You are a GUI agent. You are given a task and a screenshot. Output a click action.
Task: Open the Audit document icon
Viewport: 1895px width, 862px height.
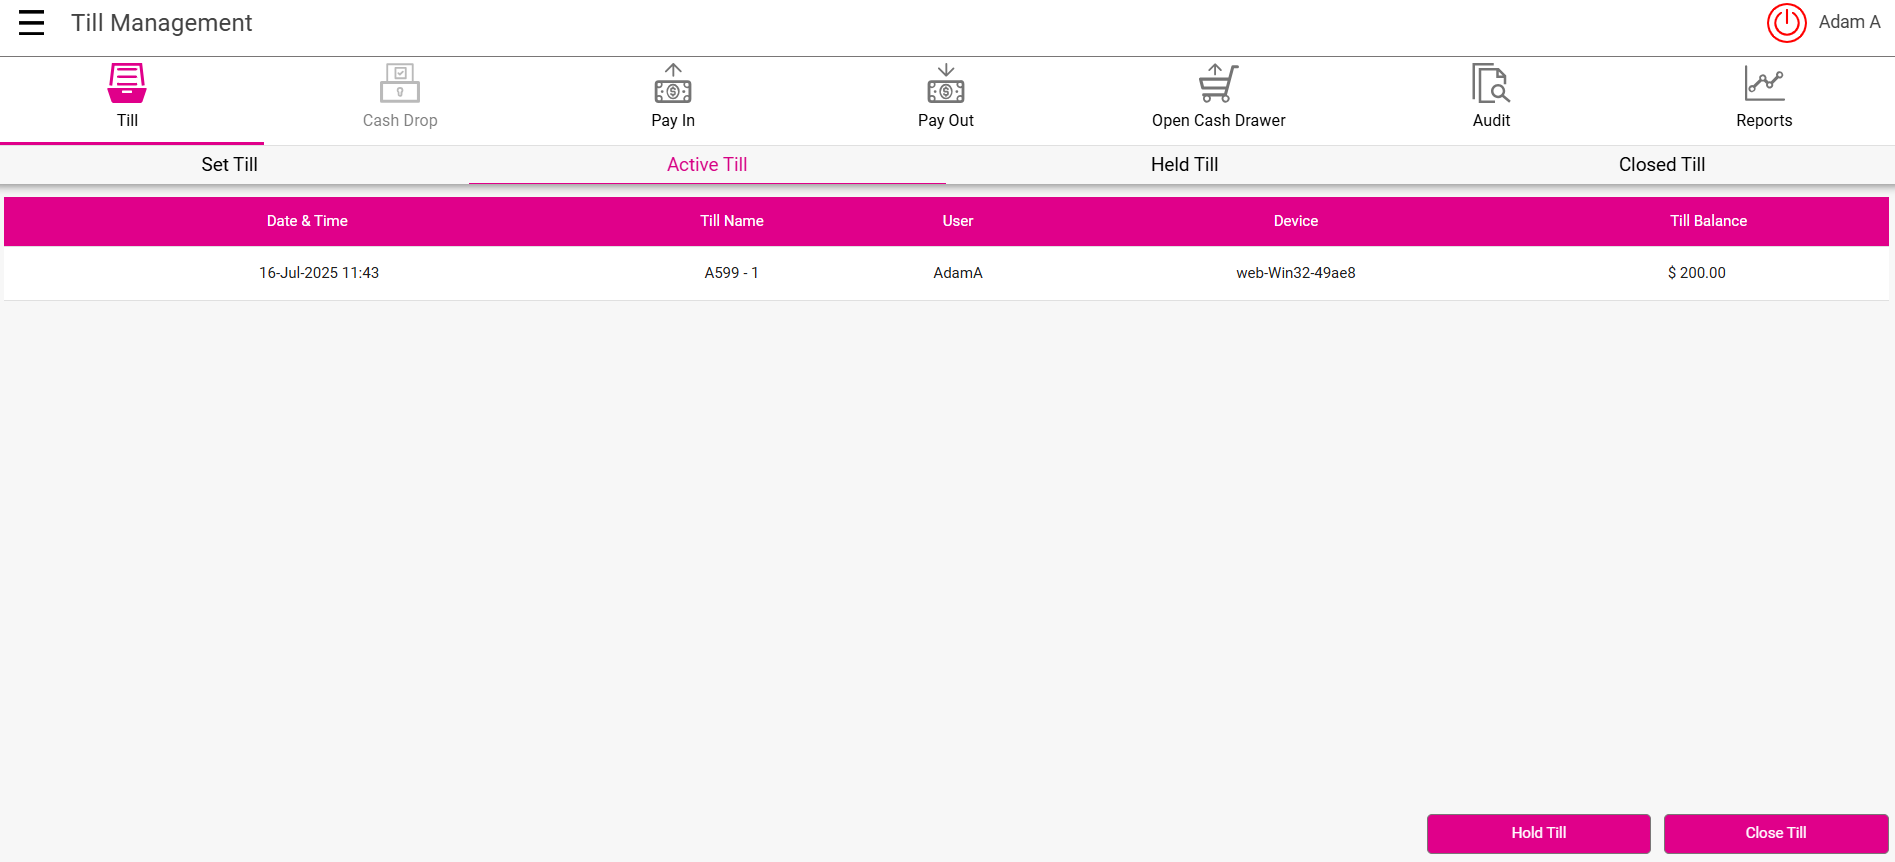click(x=1491, y=84)
